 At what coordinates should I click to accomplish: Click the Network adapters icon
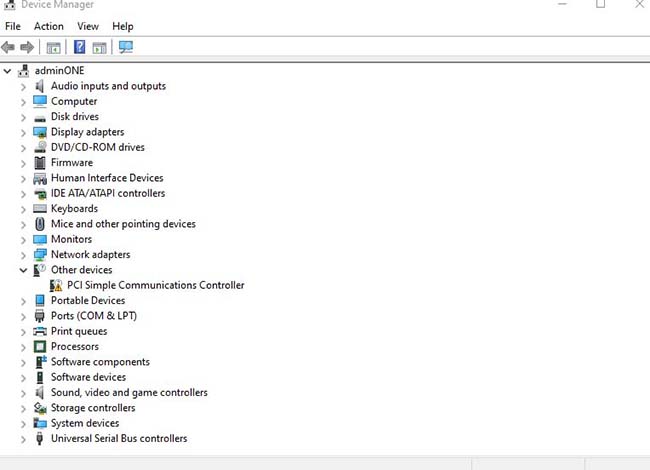click(40, 254)
